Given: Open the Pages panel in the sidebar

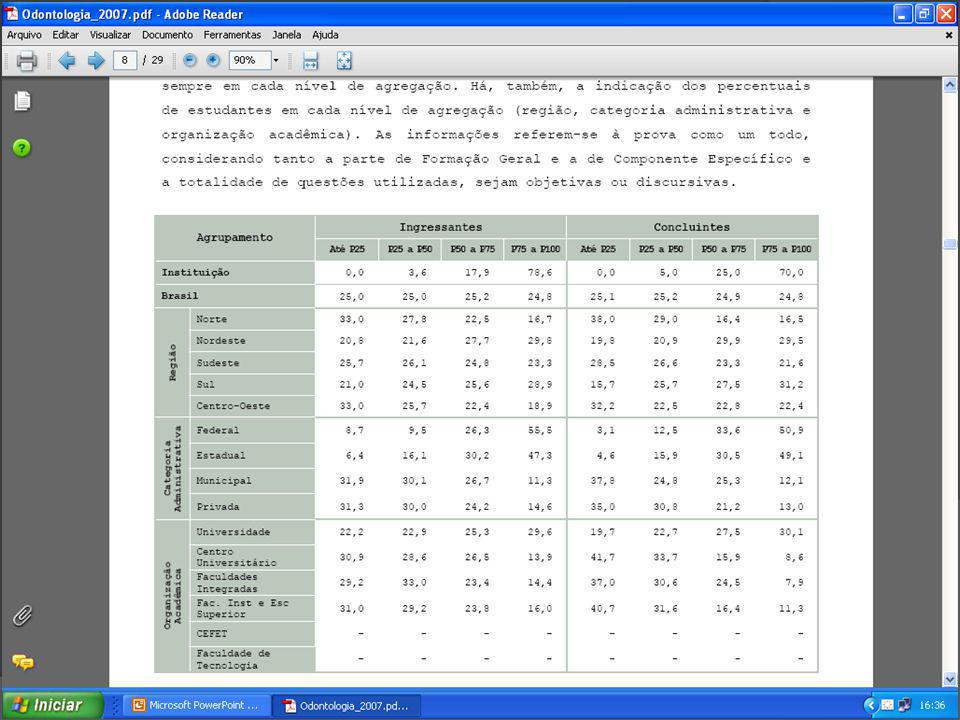Looking at the screenshot, I should (22, 101).
